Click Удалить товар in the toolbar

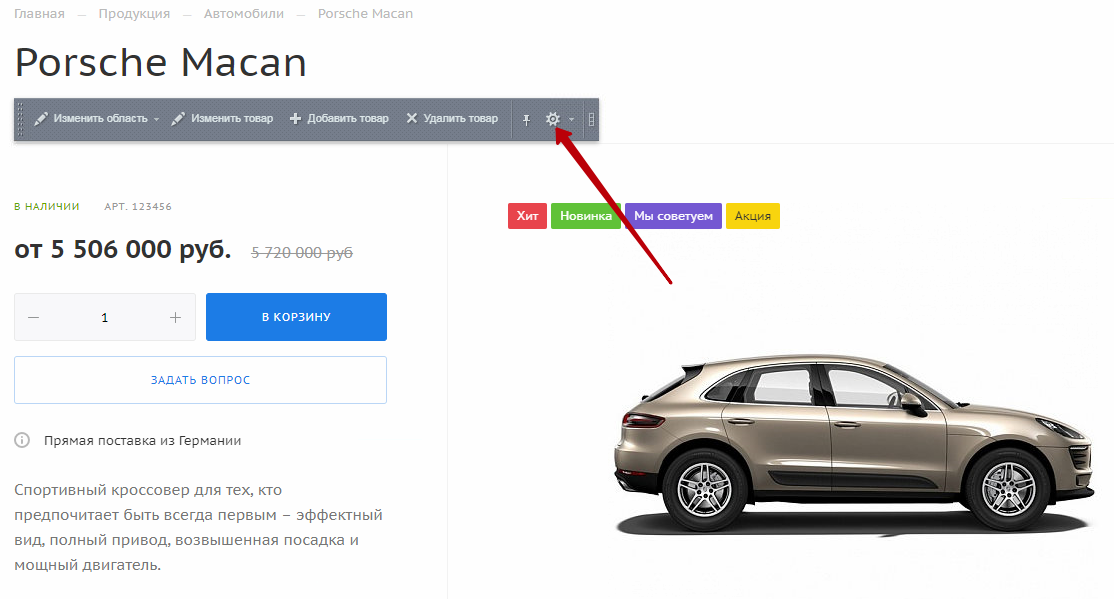(452, 119)
